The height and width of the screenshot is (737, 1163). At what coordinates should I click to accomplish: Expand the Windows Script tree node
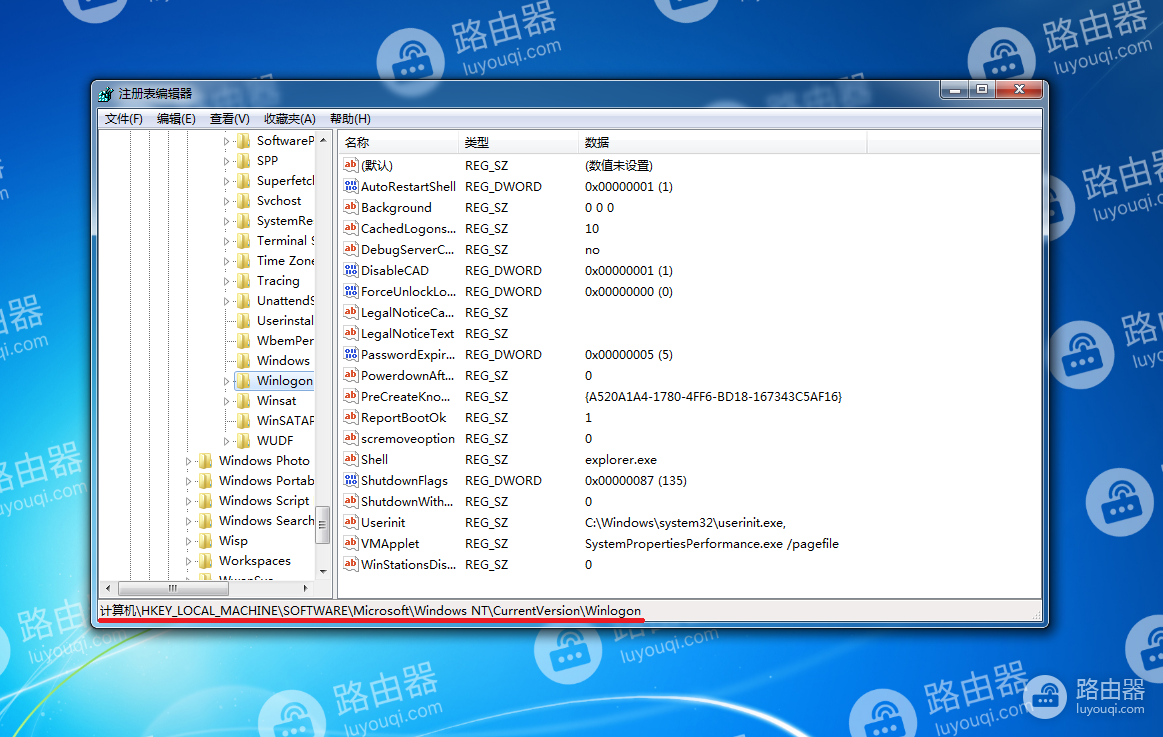pos(188,501)
